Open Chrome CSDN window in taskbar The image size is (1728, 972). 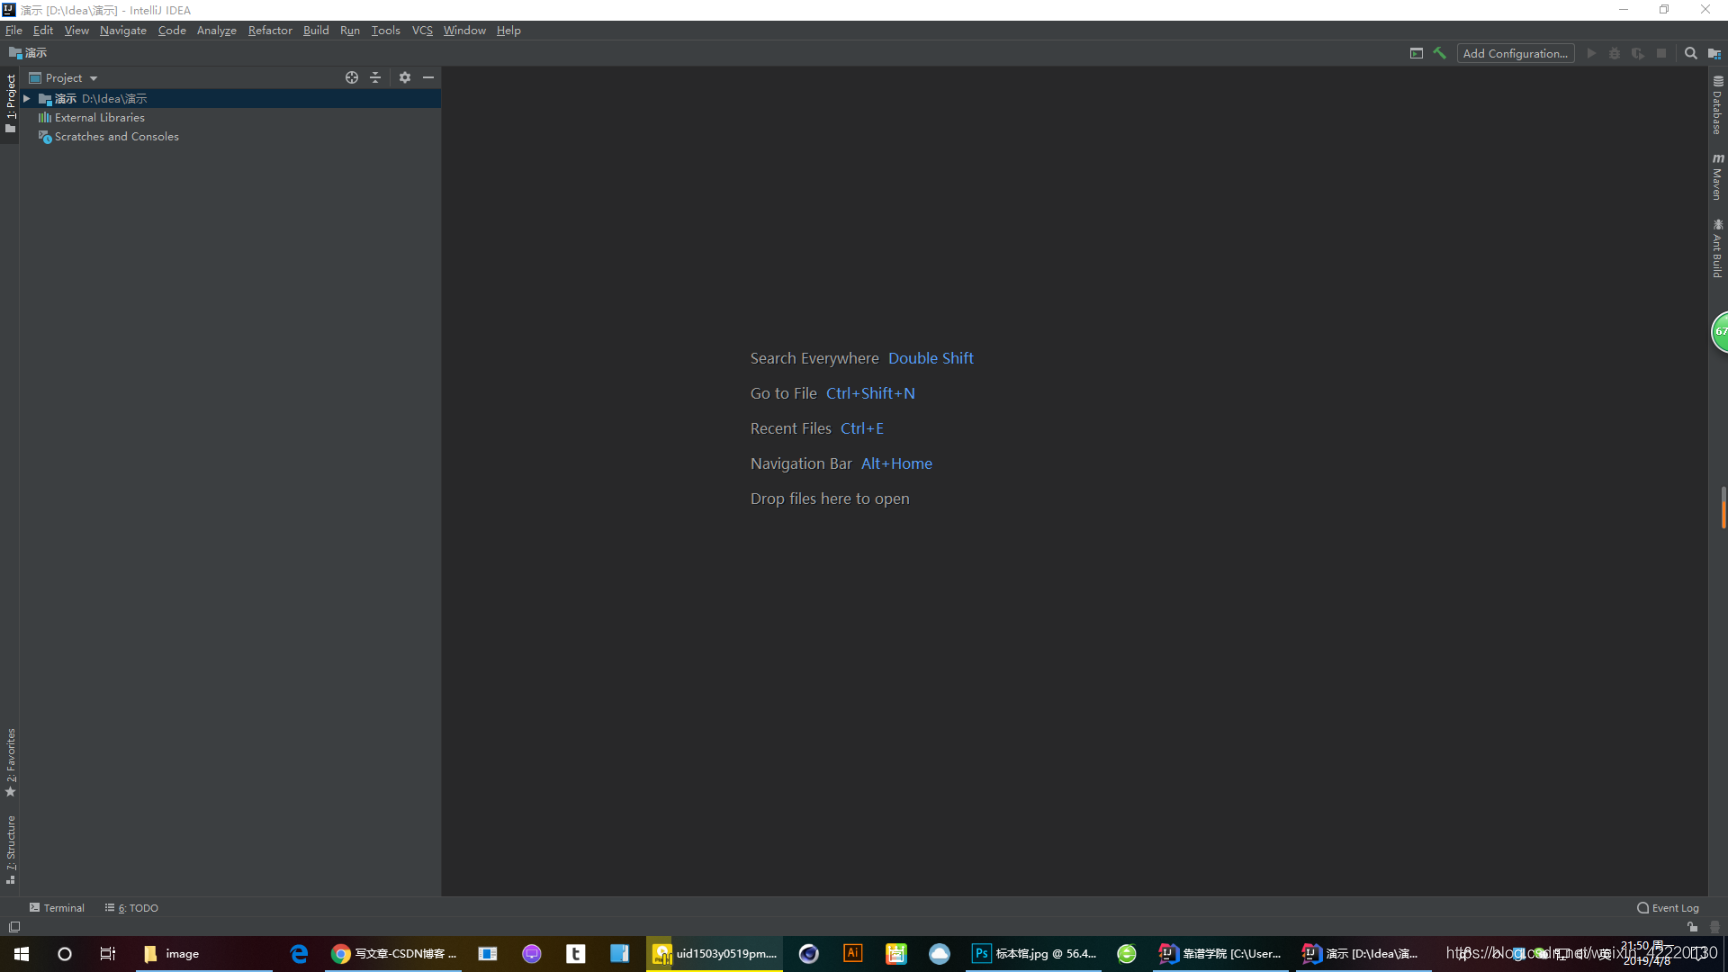coord(393,954)
